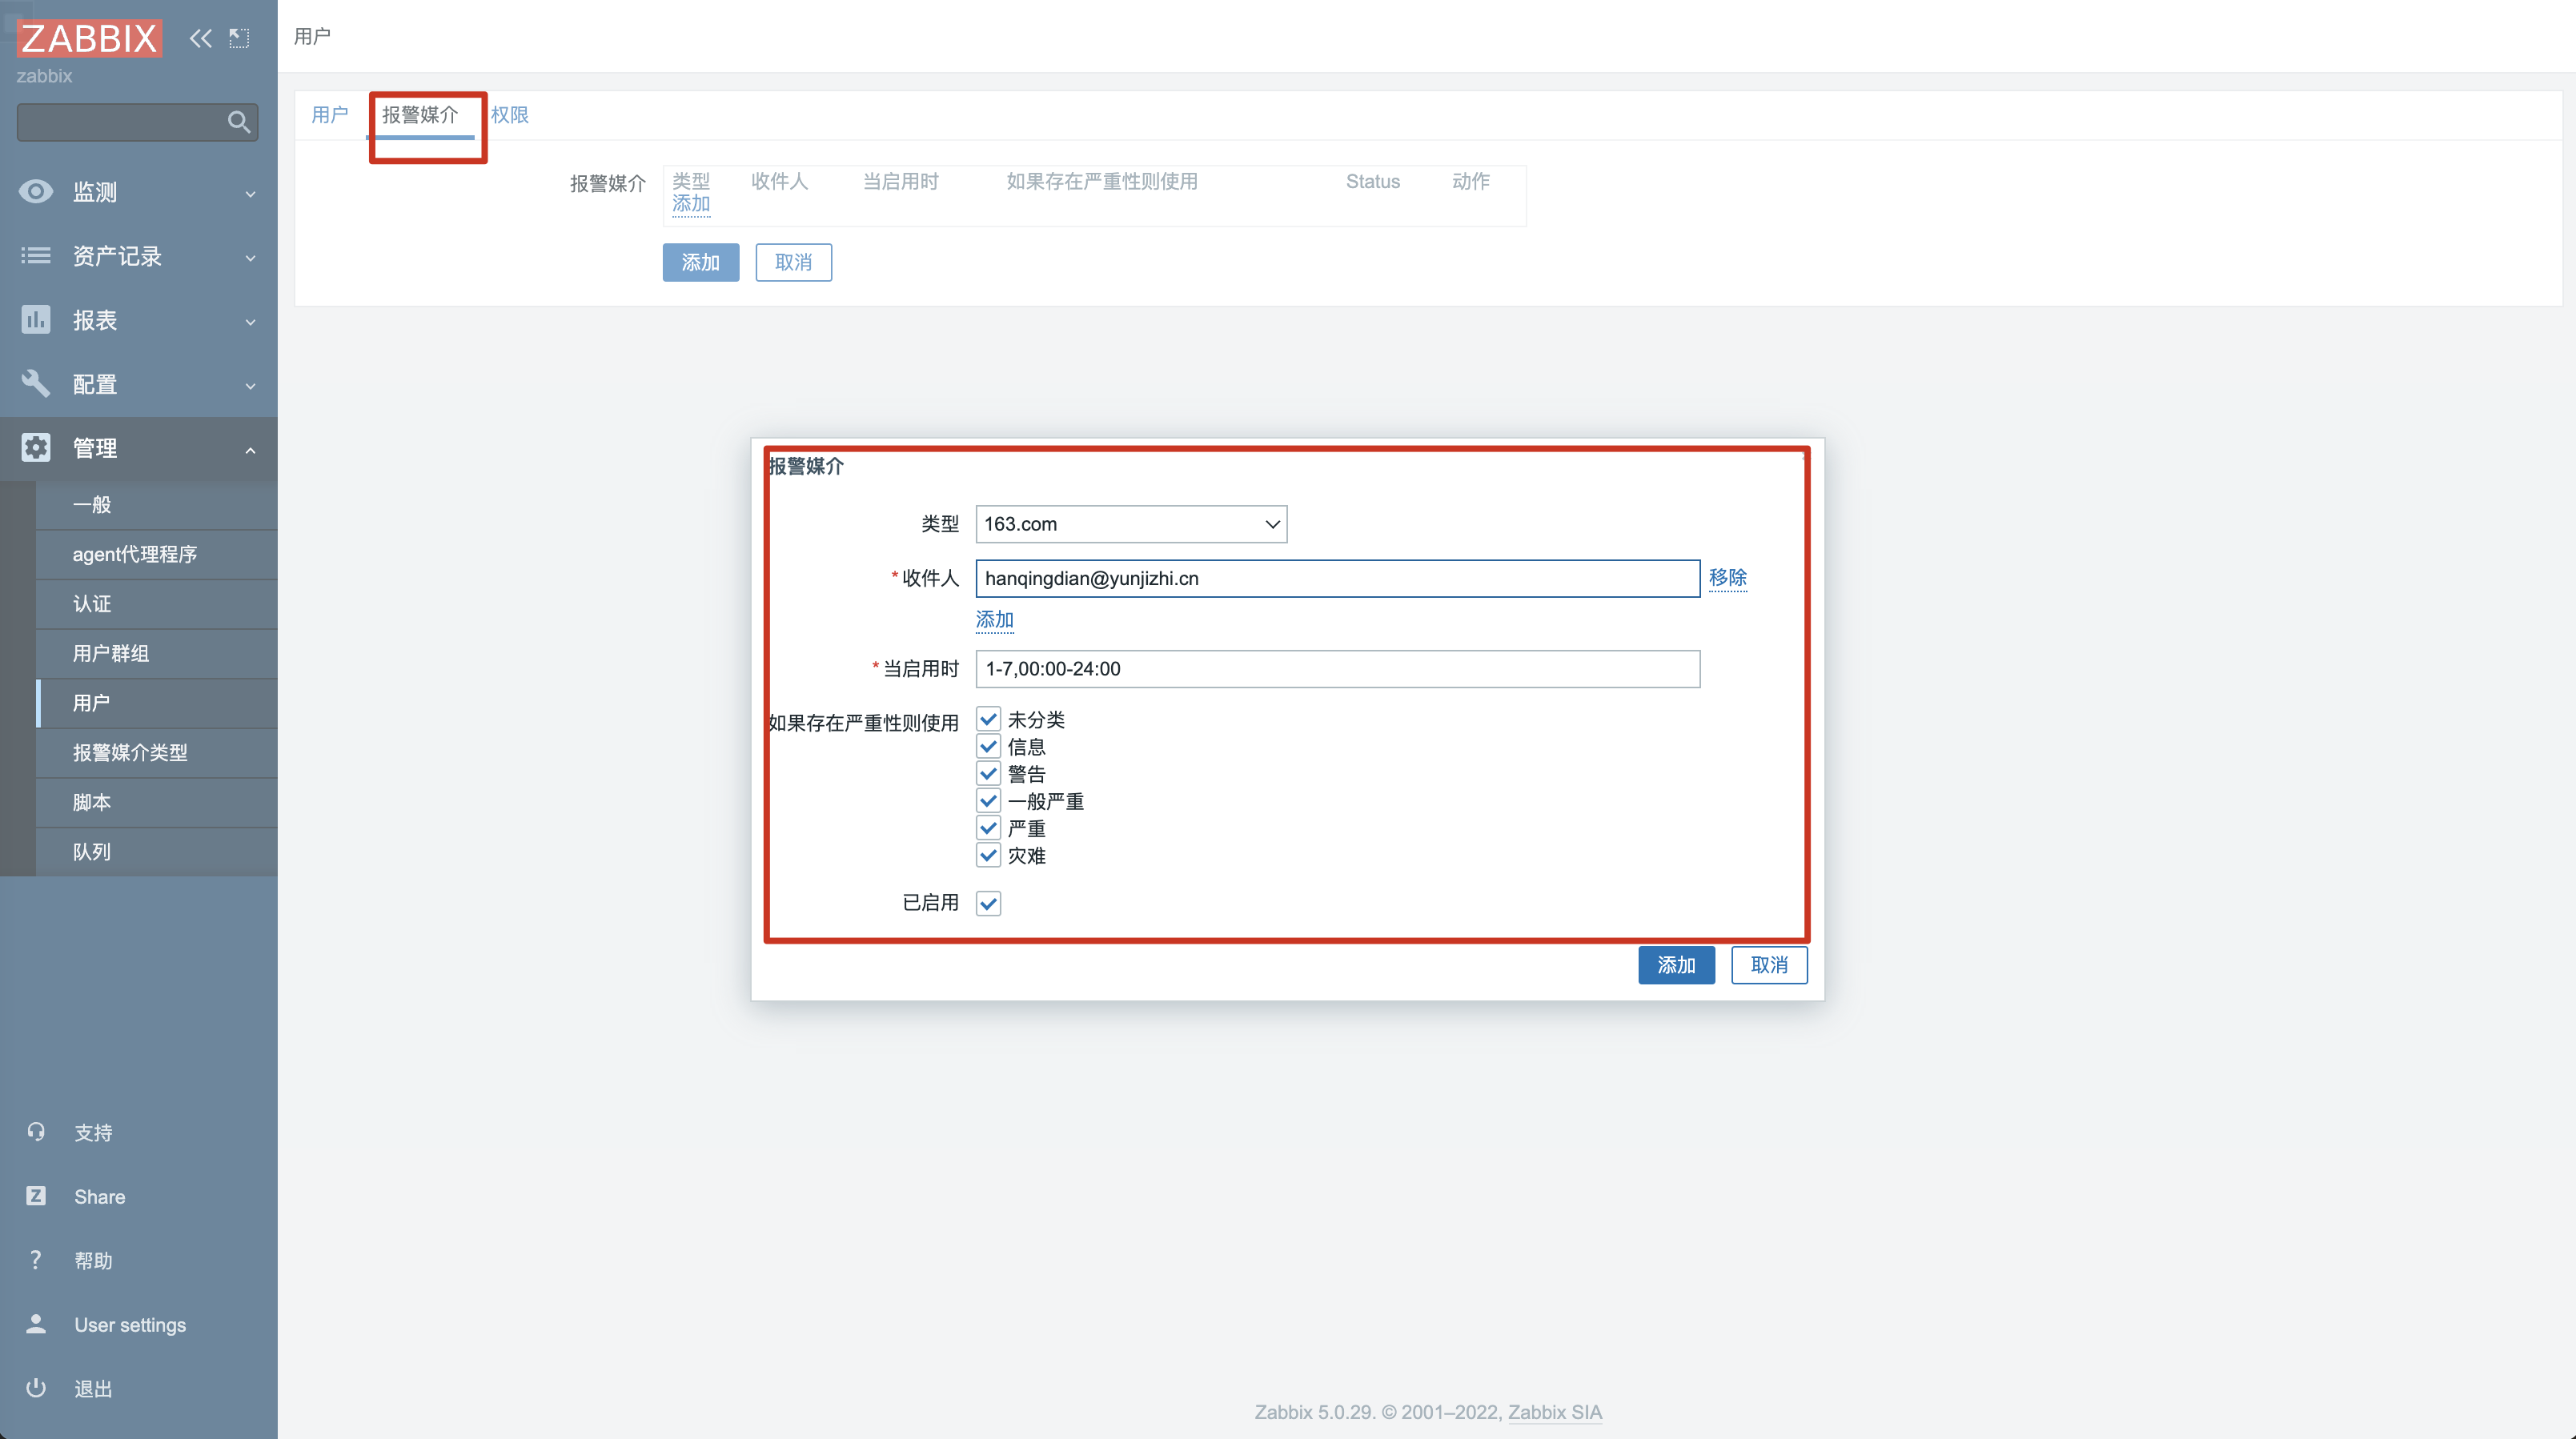This screenshot has width=2576, height=1439.
Task: Uncheck the 灾难 severity checkbox
Action: click(988, 855)
